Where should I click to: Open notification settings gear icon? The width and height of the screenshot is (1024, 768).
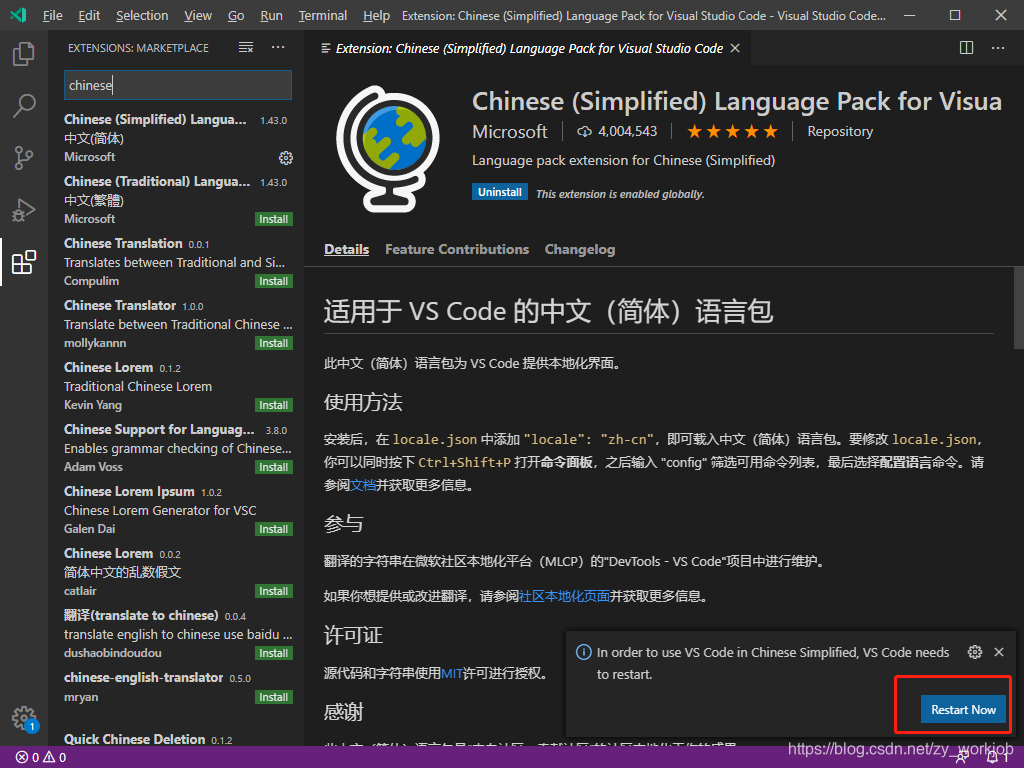pyautogui.click(x=974, y=652)
